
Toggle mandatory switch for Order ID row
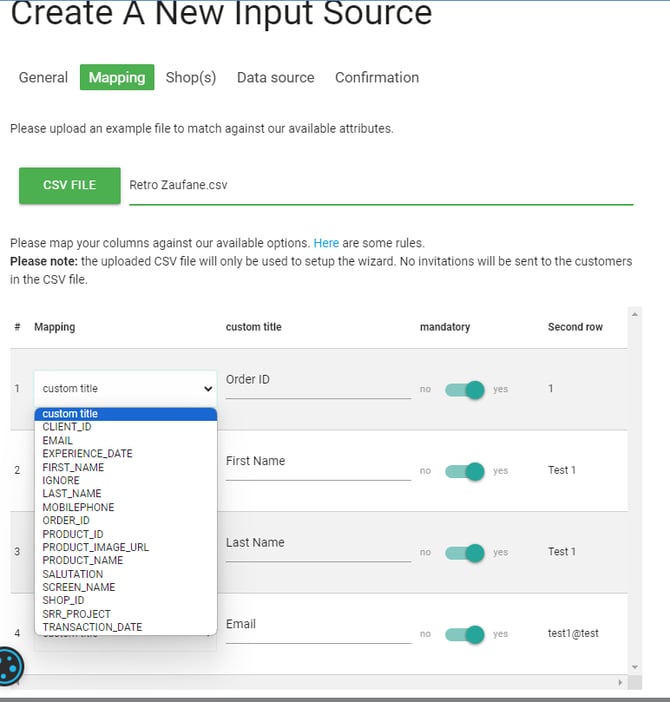click(465, 389)
